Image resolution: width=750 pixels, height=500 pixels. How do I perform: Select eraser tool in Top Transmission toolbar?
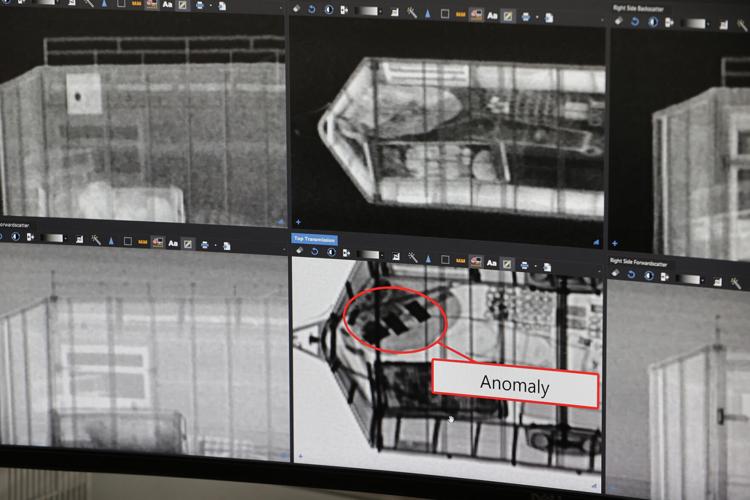point(299,250)
